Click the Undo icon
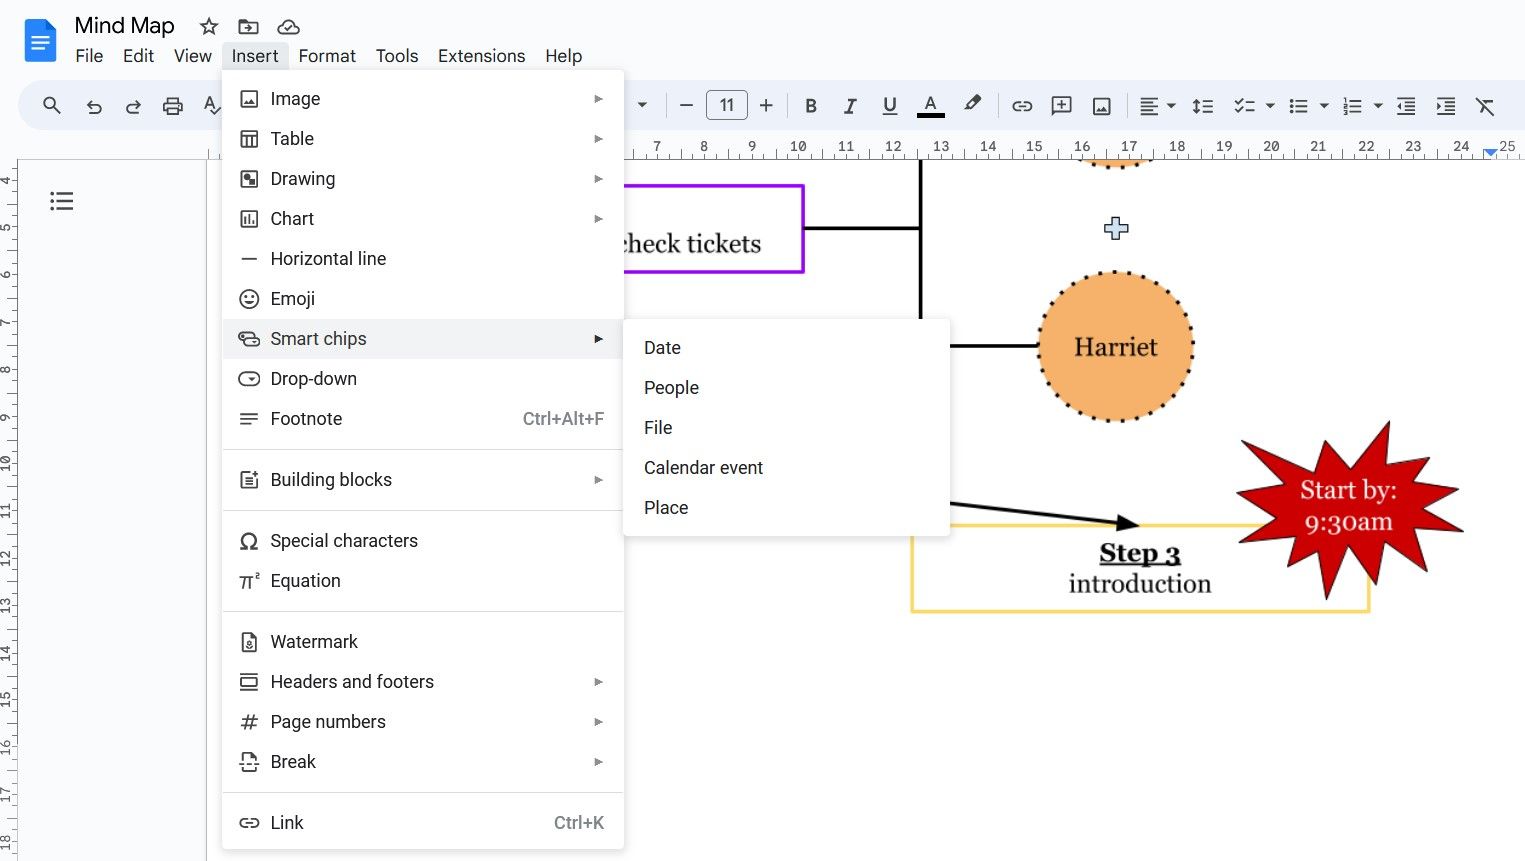Viewport: 1525px width, 861px height. click(93, 105)
